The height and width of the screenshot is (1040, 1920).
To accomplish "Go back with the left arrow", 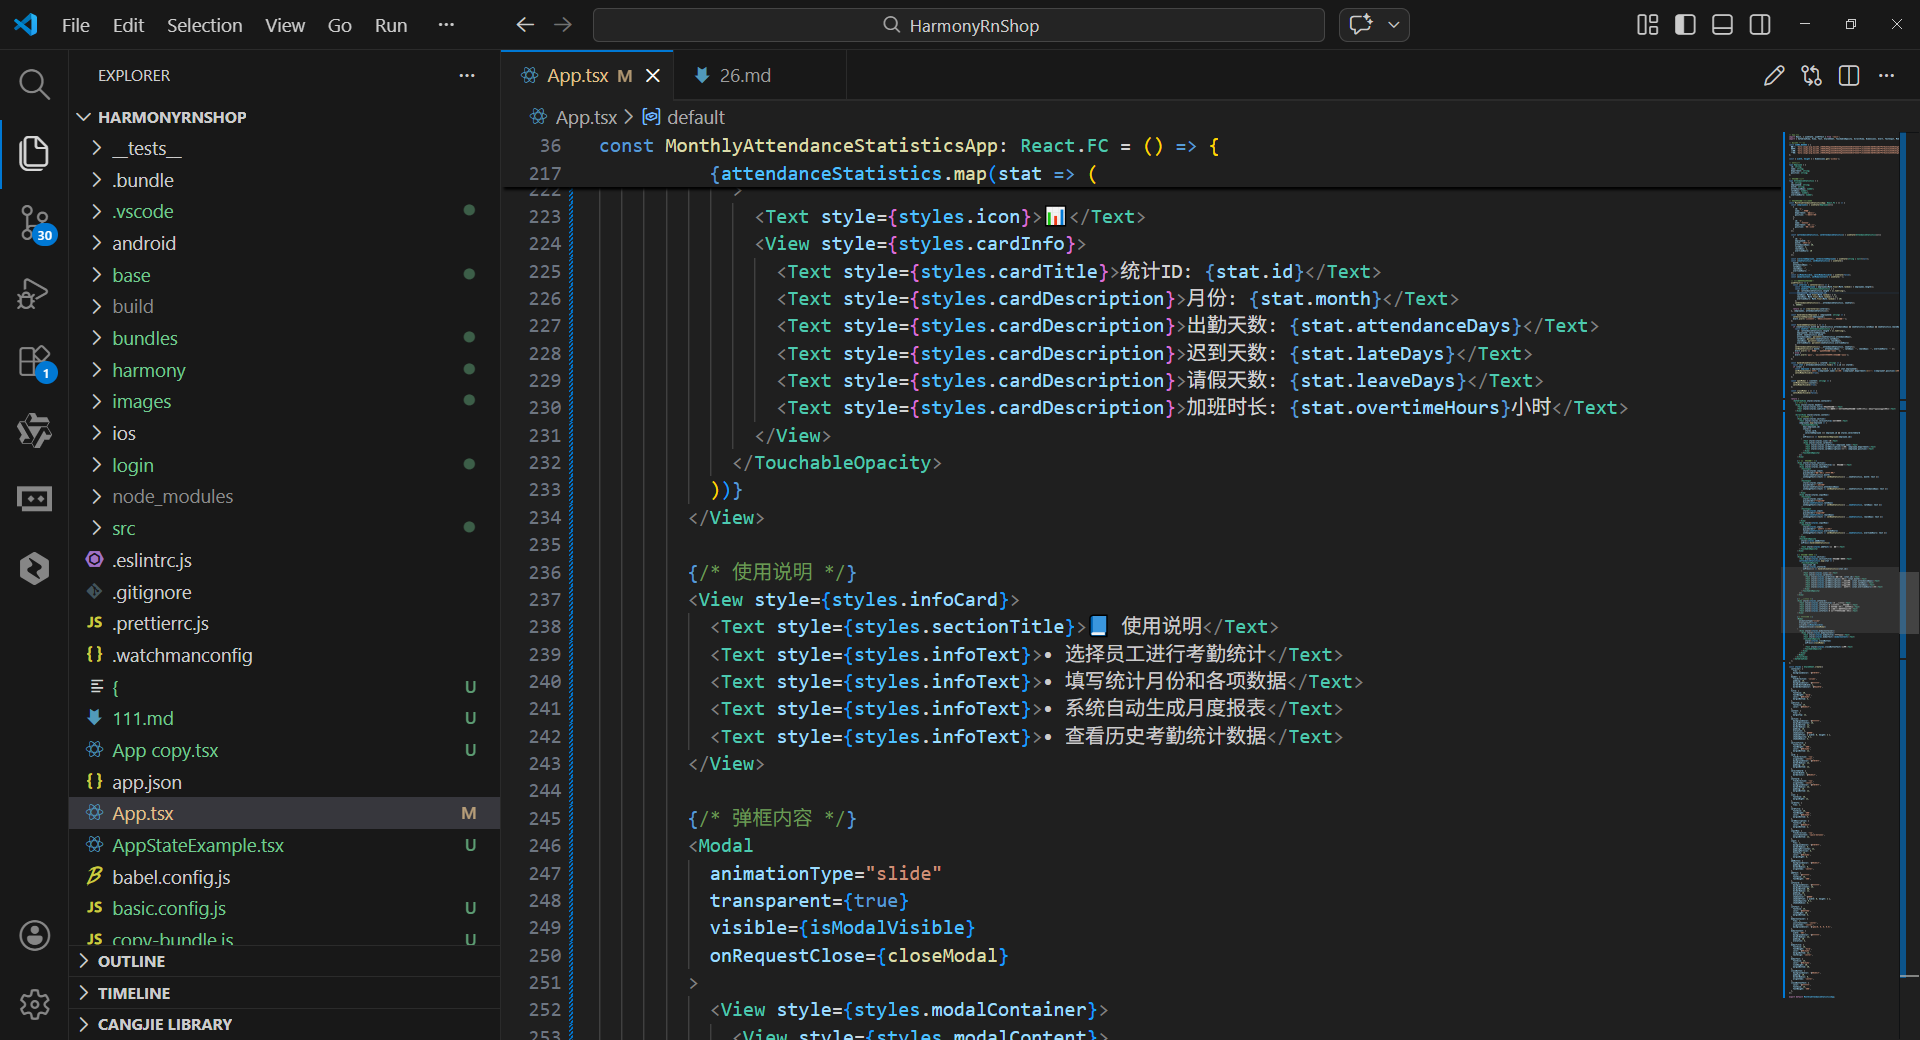I will tap(525, 25).
